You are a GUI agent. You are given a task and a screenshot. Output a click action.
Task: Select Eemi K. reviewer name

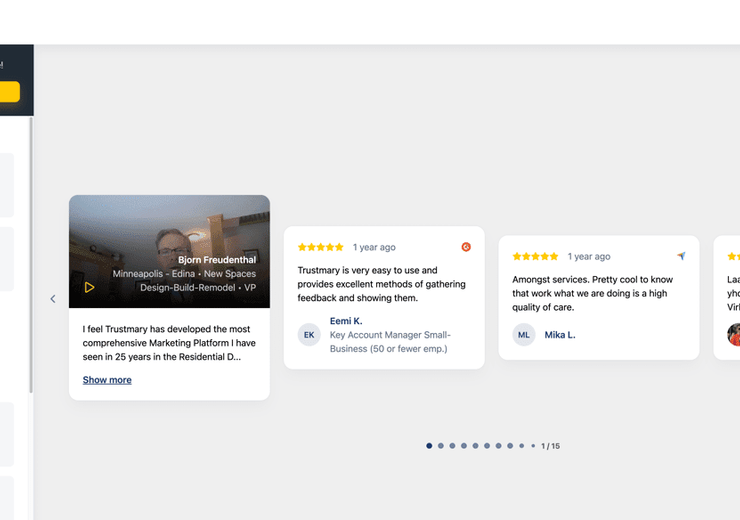[346, 321]
